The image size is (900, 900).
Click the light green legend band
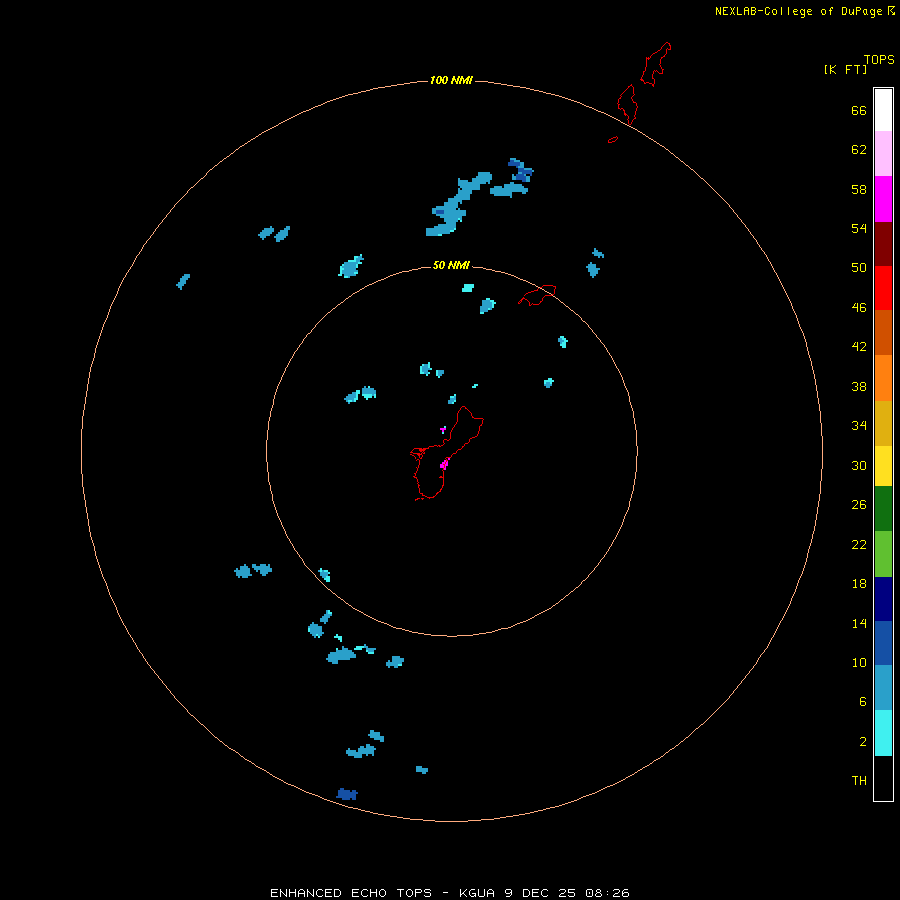pos(883,554)
